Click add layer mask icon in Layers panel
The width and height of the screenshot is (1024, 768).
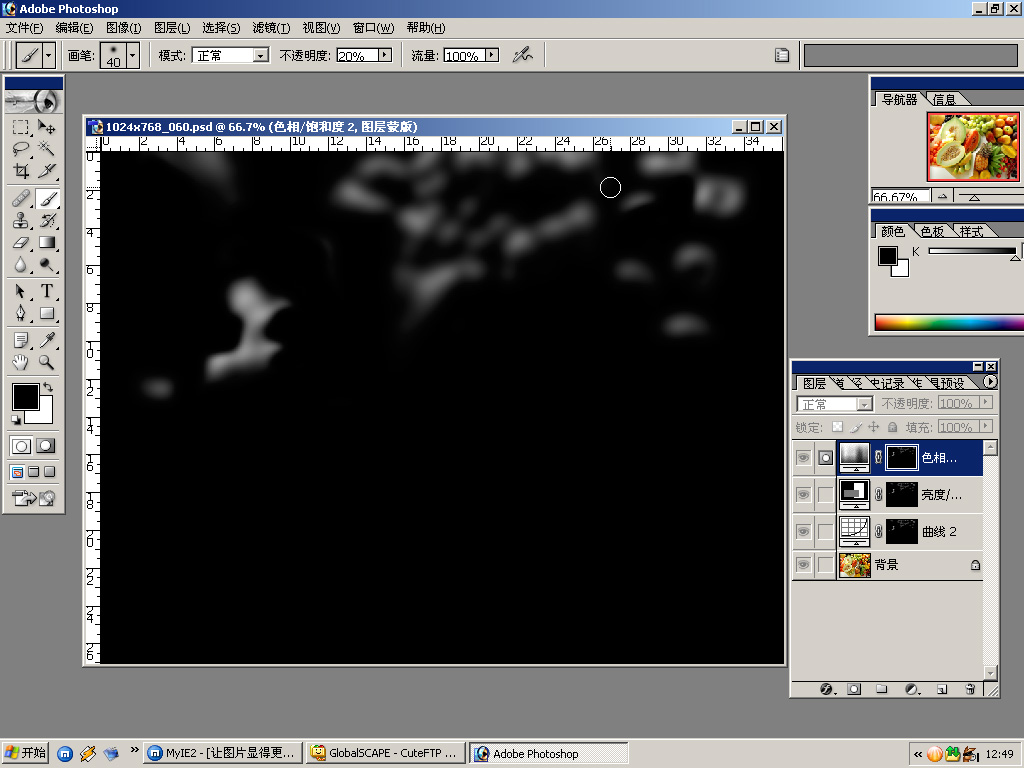click(x=854, y=689)
